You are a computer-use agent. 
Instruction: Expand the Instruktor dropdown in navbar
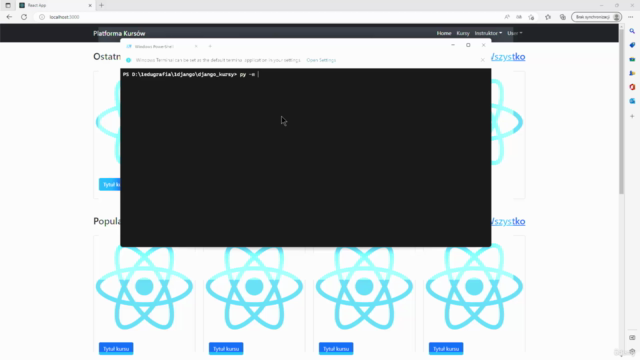click(488, 33)
